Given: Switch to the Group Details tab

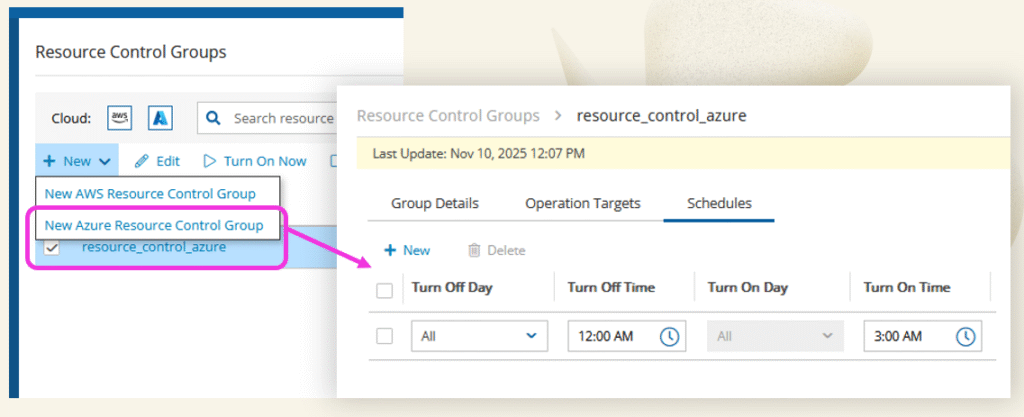Looking at the screenshot, I should coord(434,203).
